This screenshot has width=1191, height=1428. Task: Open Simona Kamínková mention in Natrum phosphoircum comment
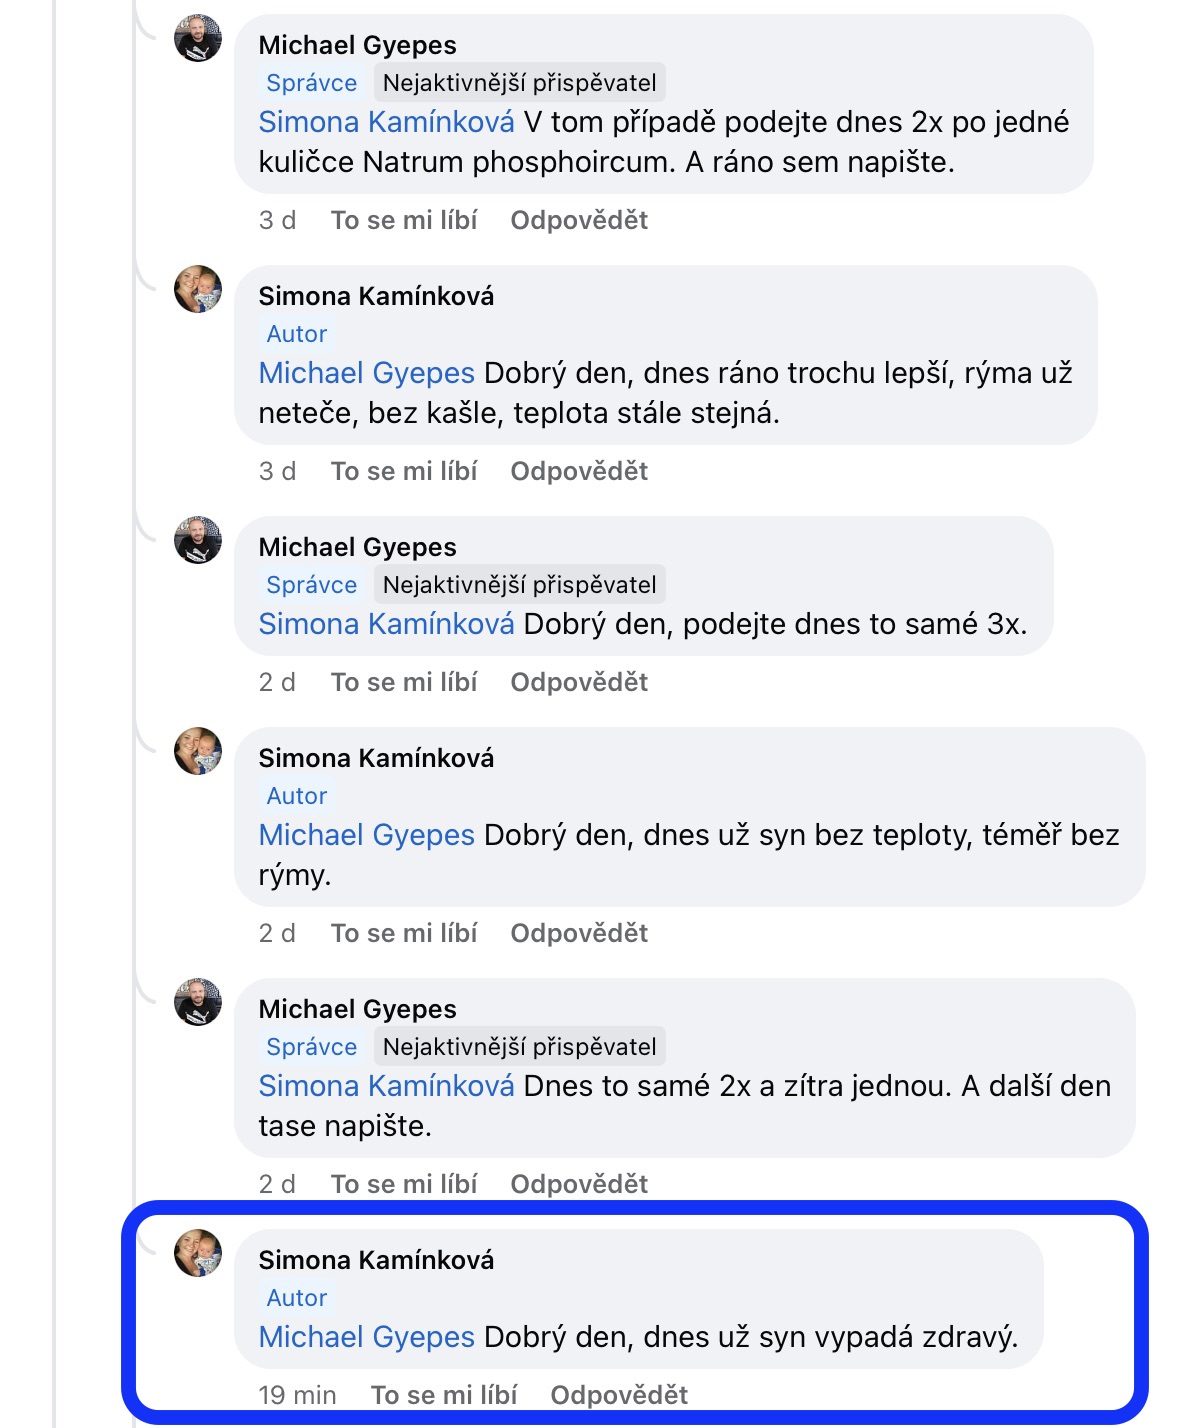(386, 122)
